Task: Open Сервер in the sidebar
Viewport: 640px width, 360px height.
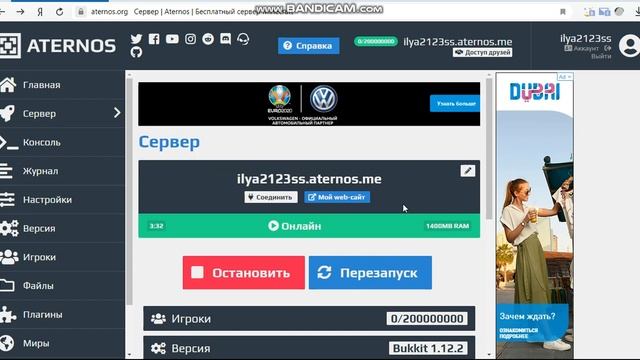Action: coord(62,113)
